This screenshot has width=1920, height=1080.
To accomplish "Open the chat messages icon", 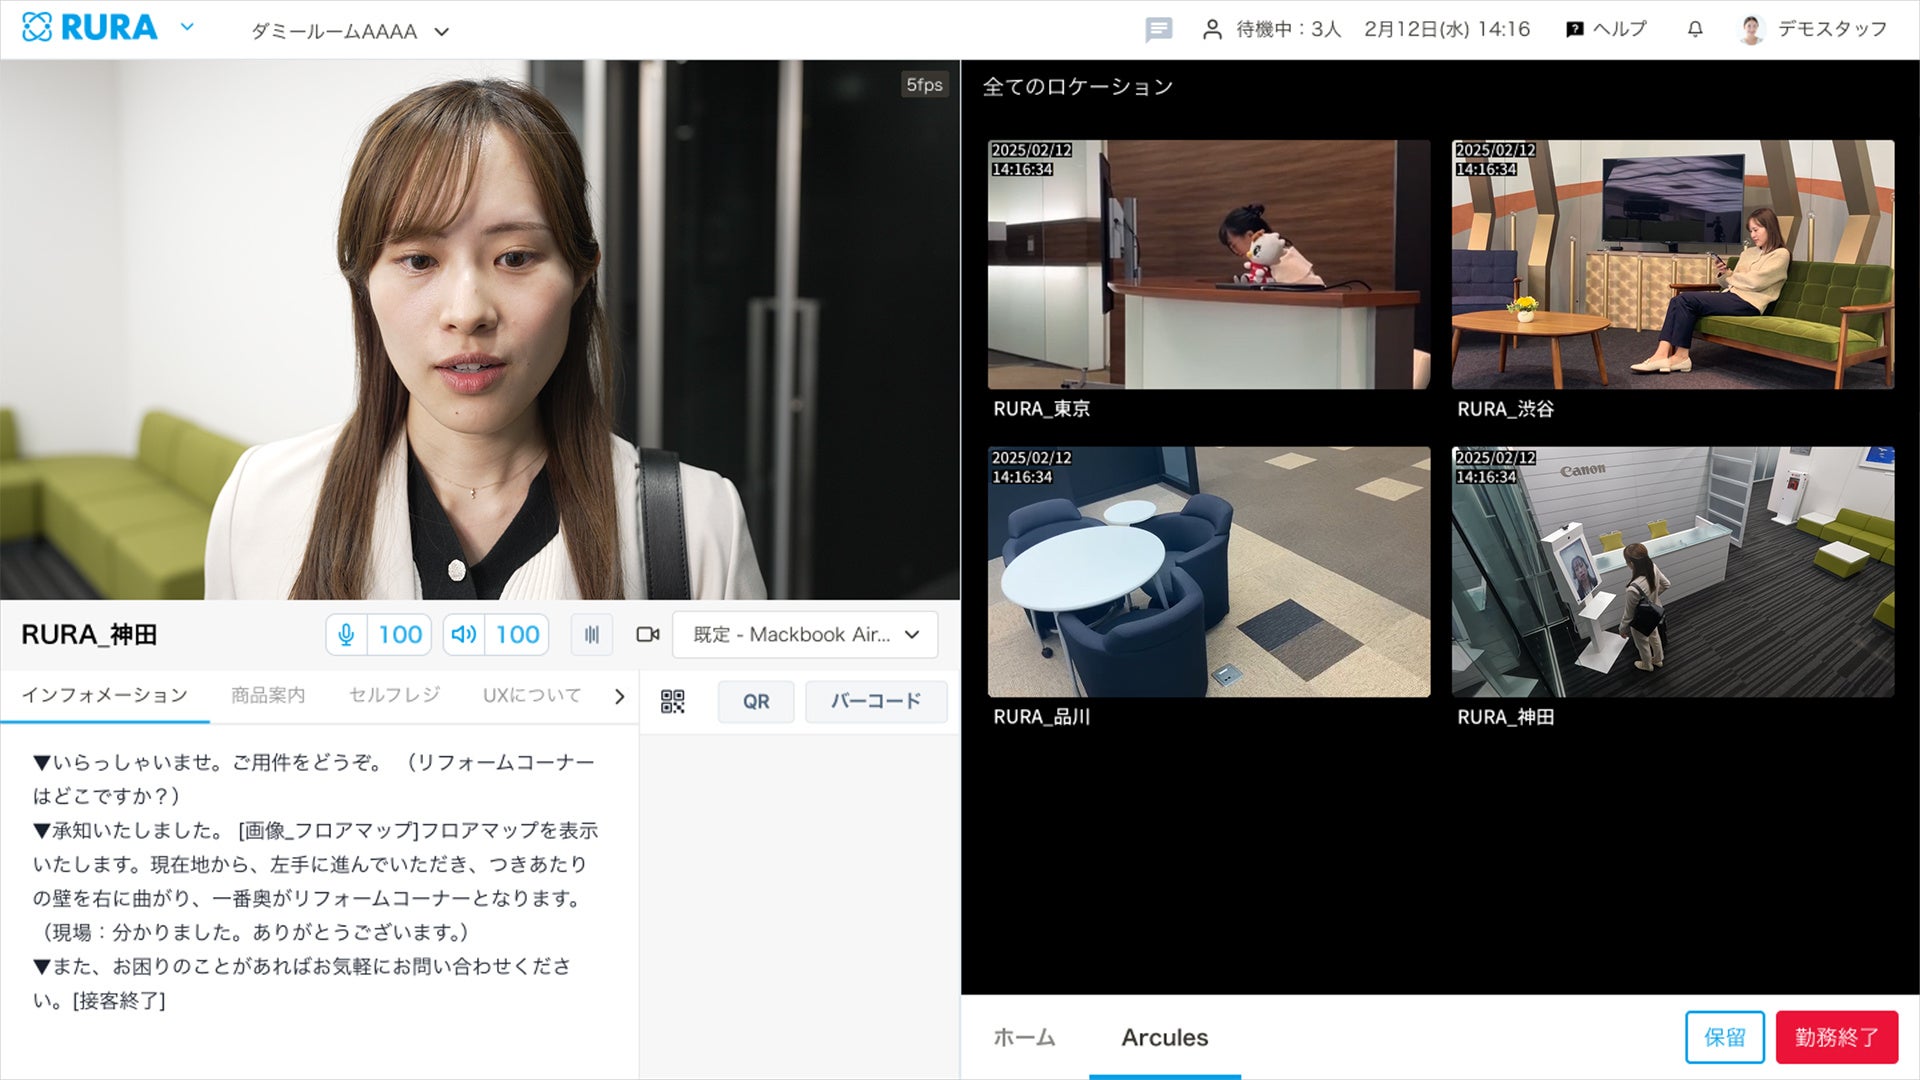I will coord(1158,30).
